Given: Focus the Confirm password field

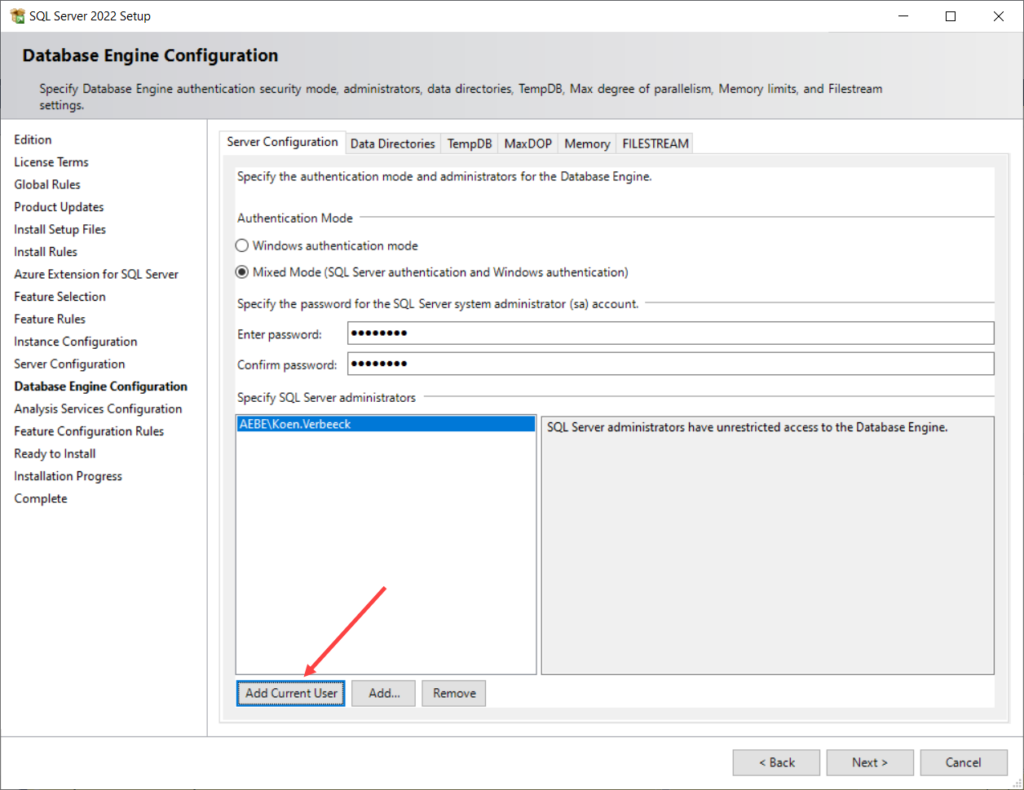Looking at the screenshot, I should point(671,364).
